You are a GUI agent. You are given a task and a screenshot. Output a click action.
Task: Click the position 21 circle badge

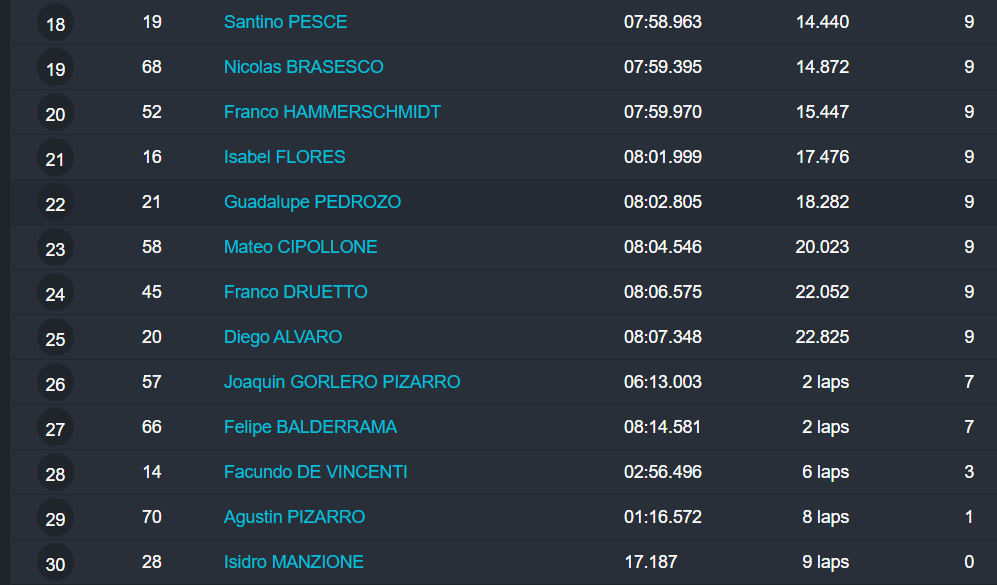coord(55,158)
